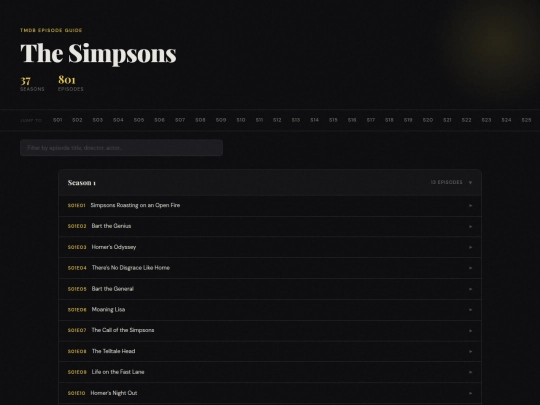Open episode Homer's Night Out
This screenshot has height=405, width=540.
pos(114,393)
